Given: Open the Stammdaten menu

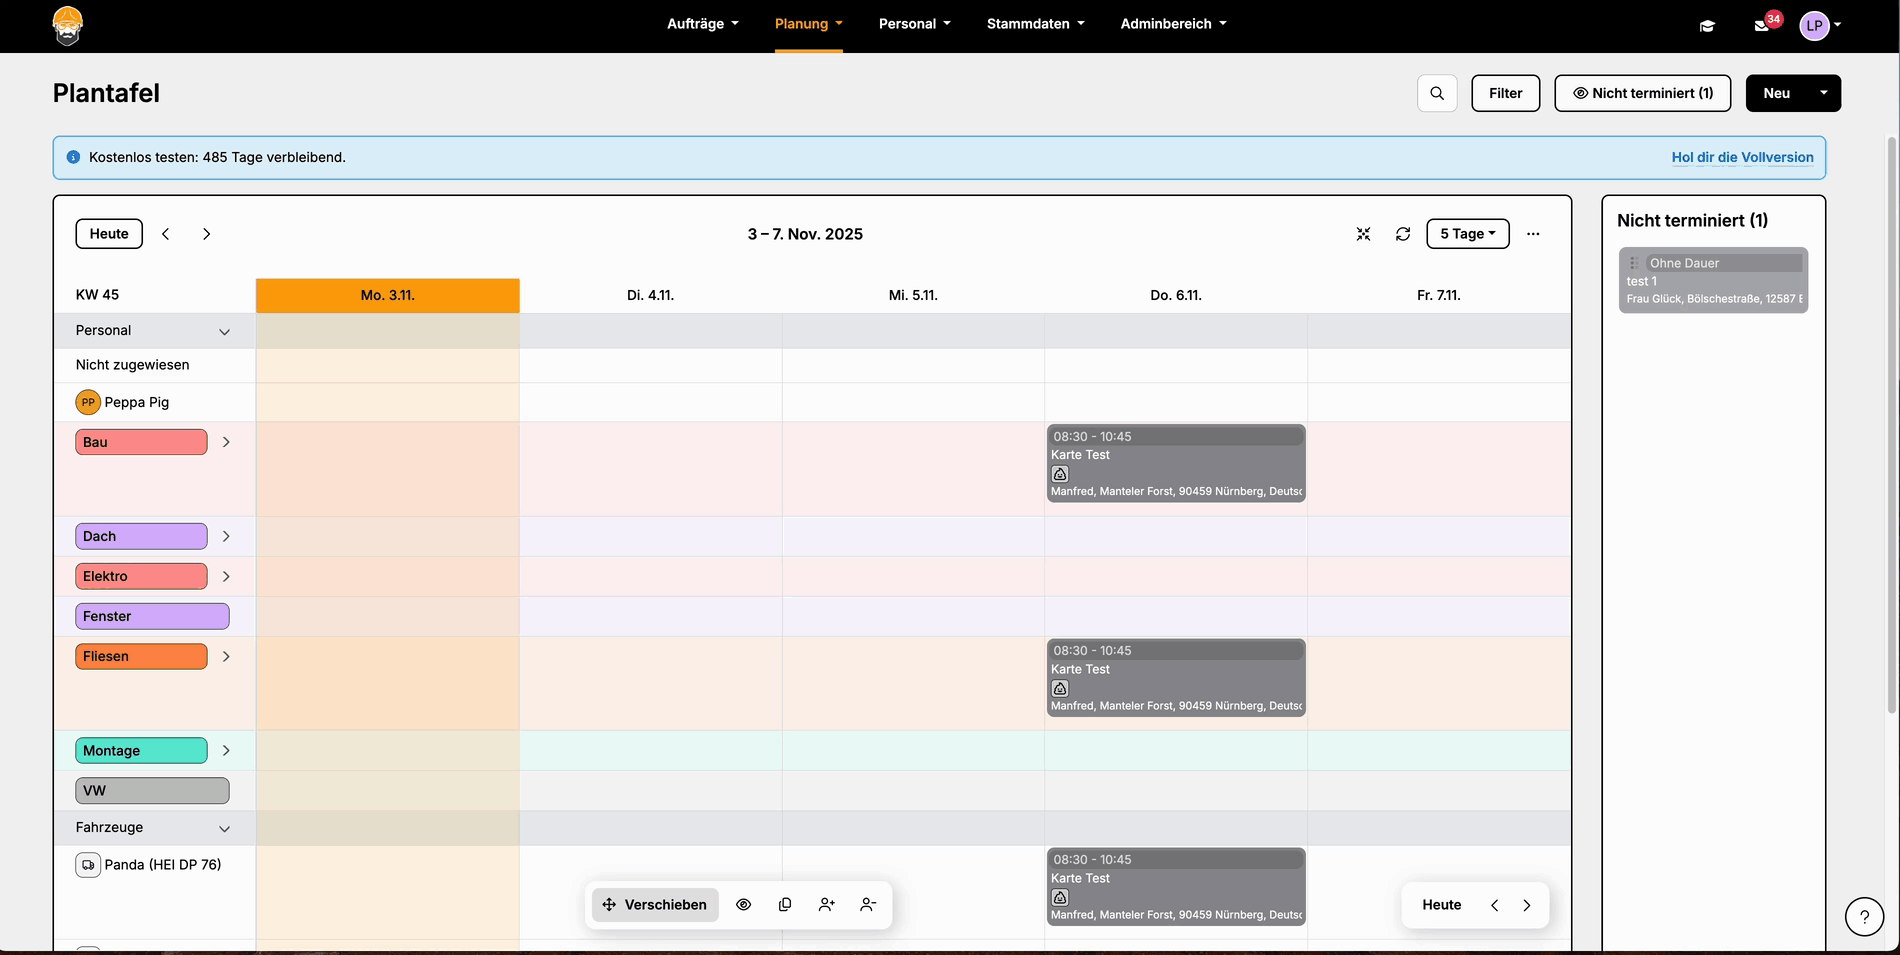Looking at the screenshot, I should click(x=1035, y=24).
